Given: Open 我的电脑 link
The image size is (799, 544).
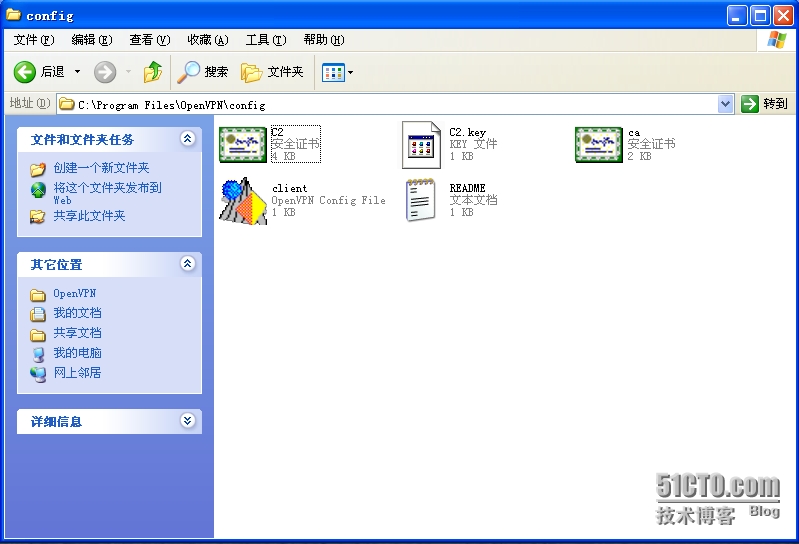Looking at the screenshot, I should click(x=77, y=353).
